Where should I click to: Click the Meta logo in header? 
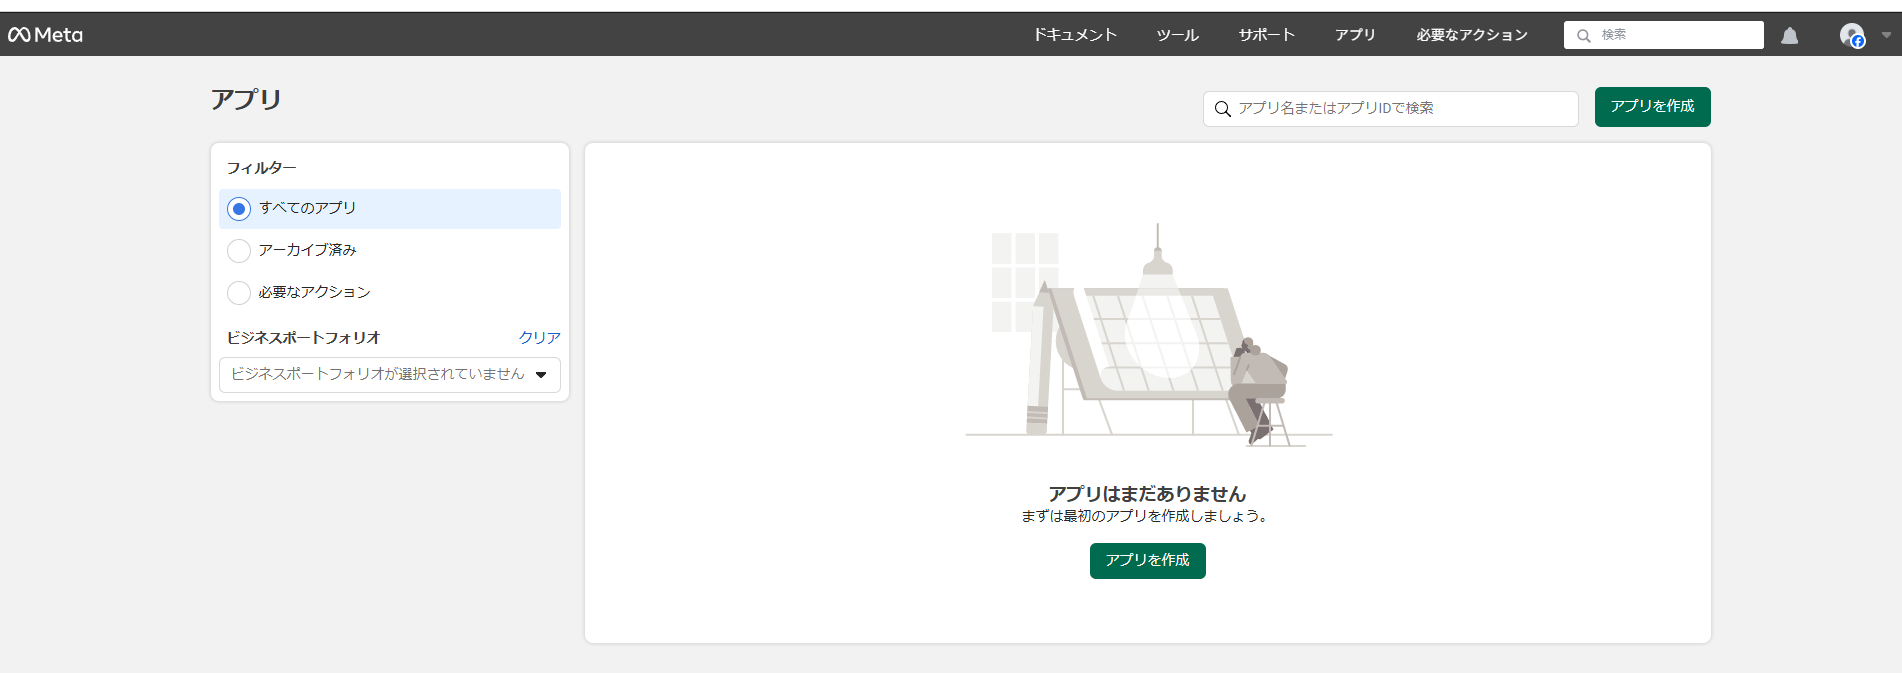46,35
